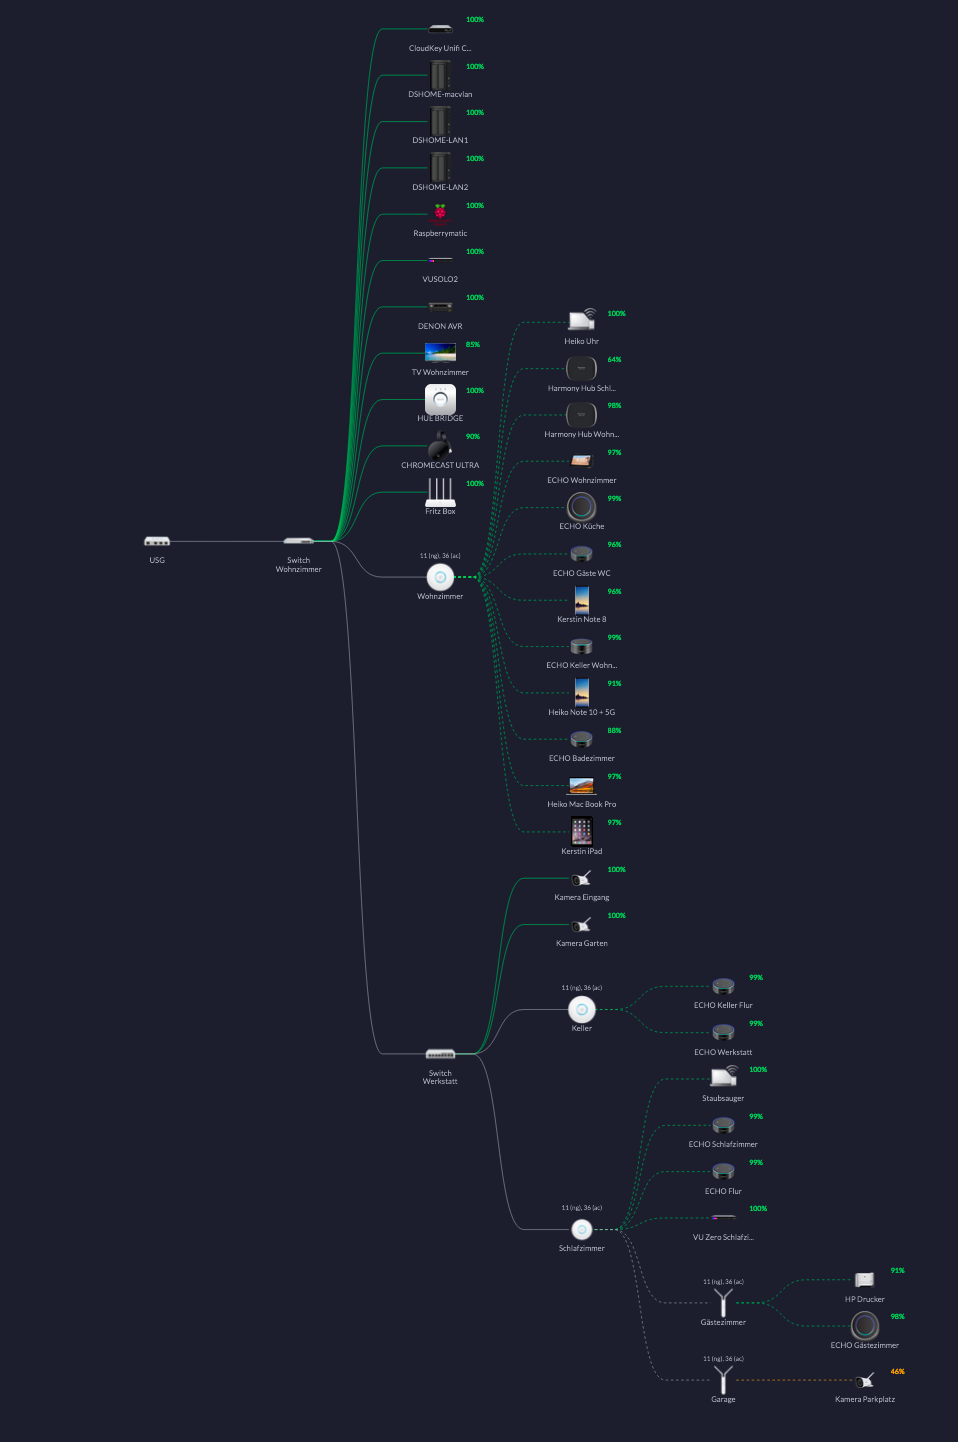Click the Staubsauger client icon
This screenshot has height=1442, width=958.
tap(724, 1076)
